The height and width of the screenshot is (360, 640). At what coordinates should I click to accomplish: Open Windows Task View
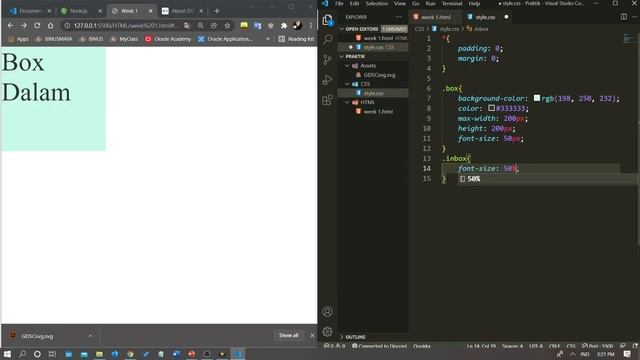(x=52, y=354)
